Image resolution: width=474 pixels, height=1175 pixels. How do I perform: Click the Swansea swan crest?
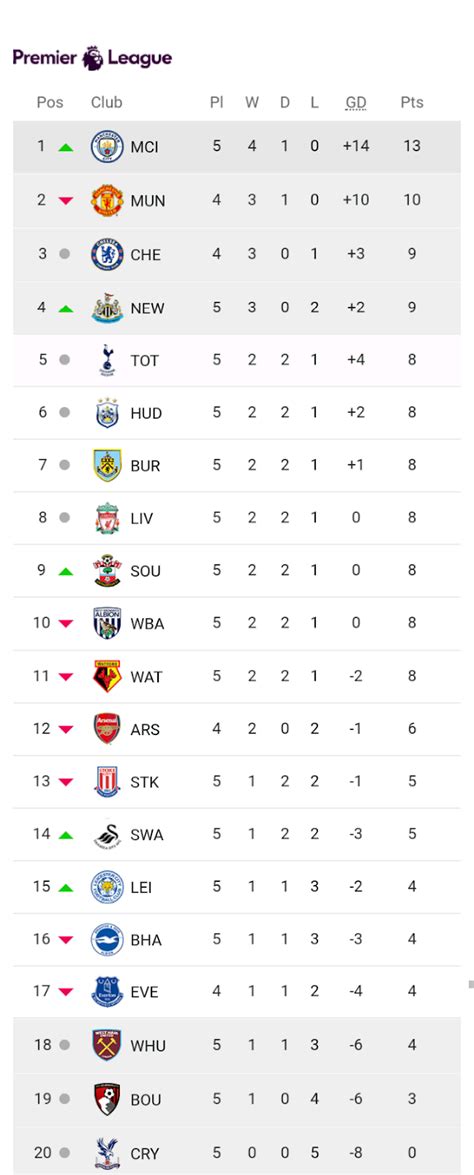point(107,834)
